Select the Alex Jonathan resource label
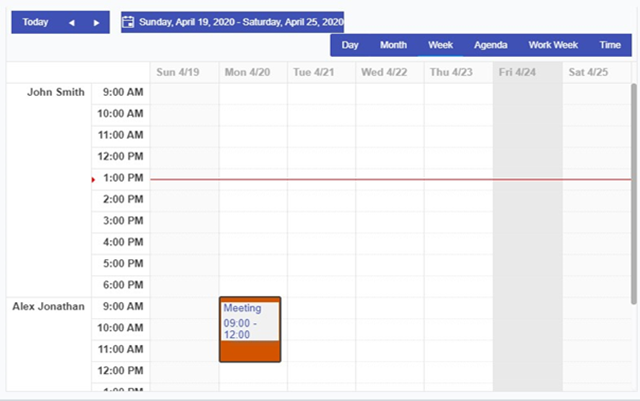This screenshot has width=640, height=401. pyautogui.click(x=49, y=307)
